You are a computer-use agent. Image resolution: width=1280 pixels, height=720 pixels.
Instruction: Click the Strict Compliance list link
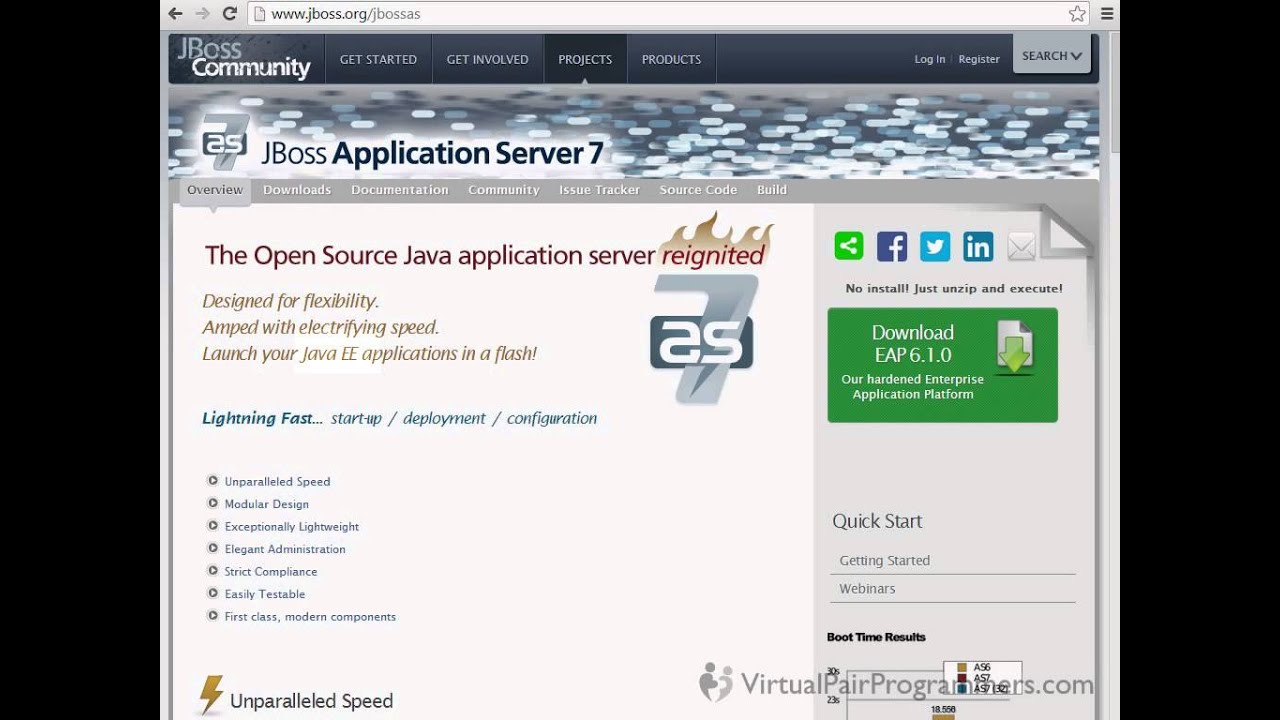click(271, 572)
